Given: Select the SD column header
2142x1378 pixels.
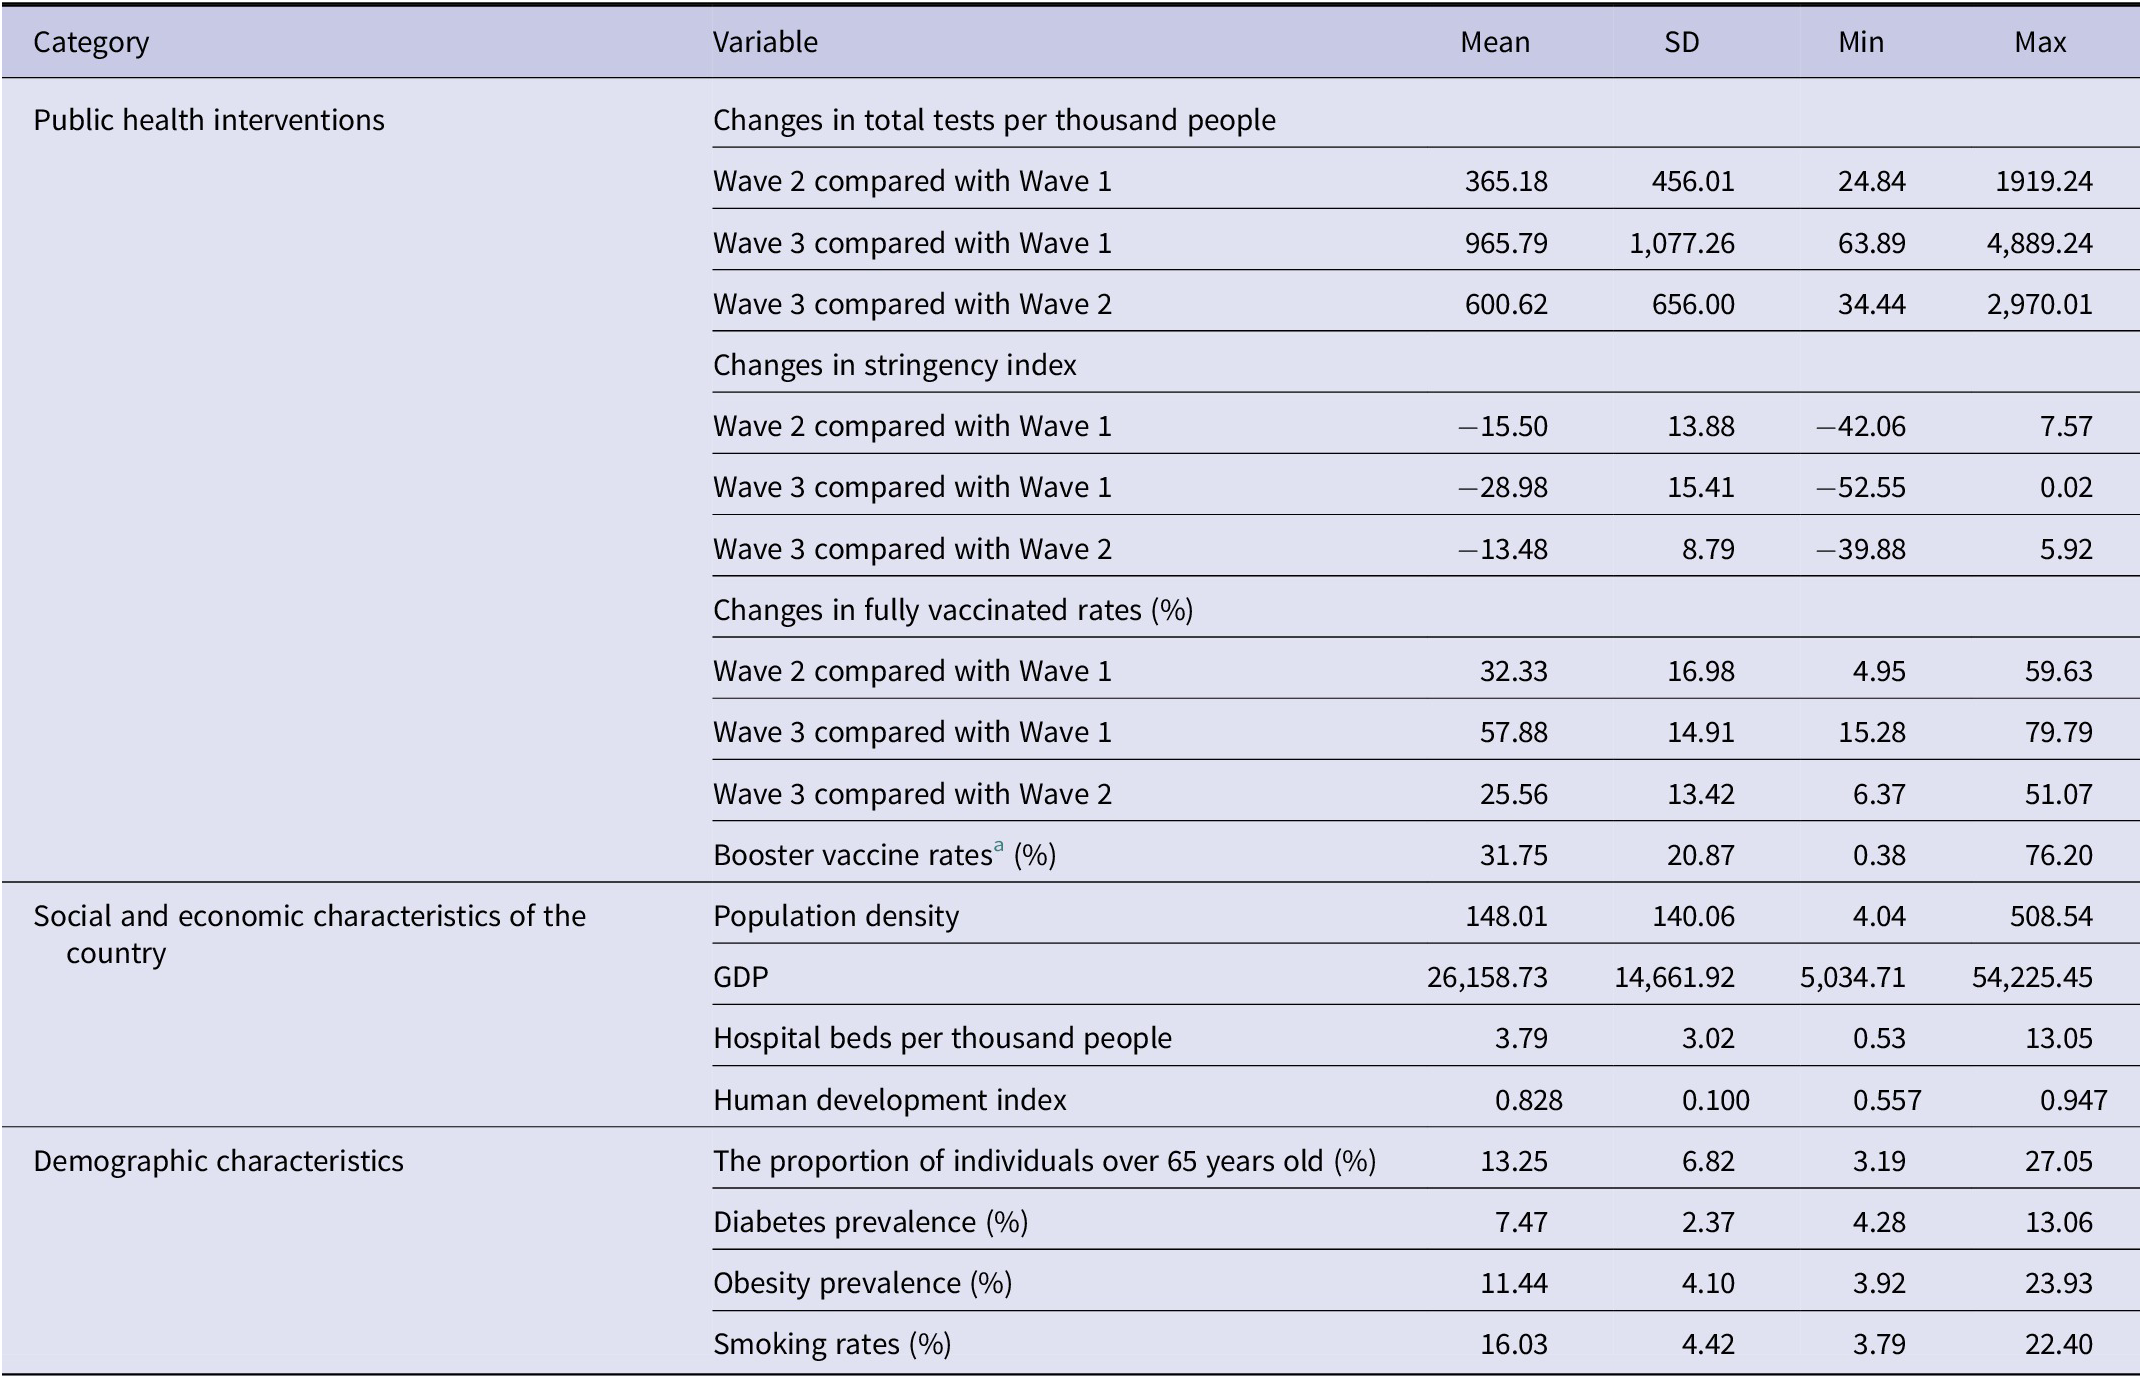Looking at the screenshot, I should click(x=1681, y=42).
